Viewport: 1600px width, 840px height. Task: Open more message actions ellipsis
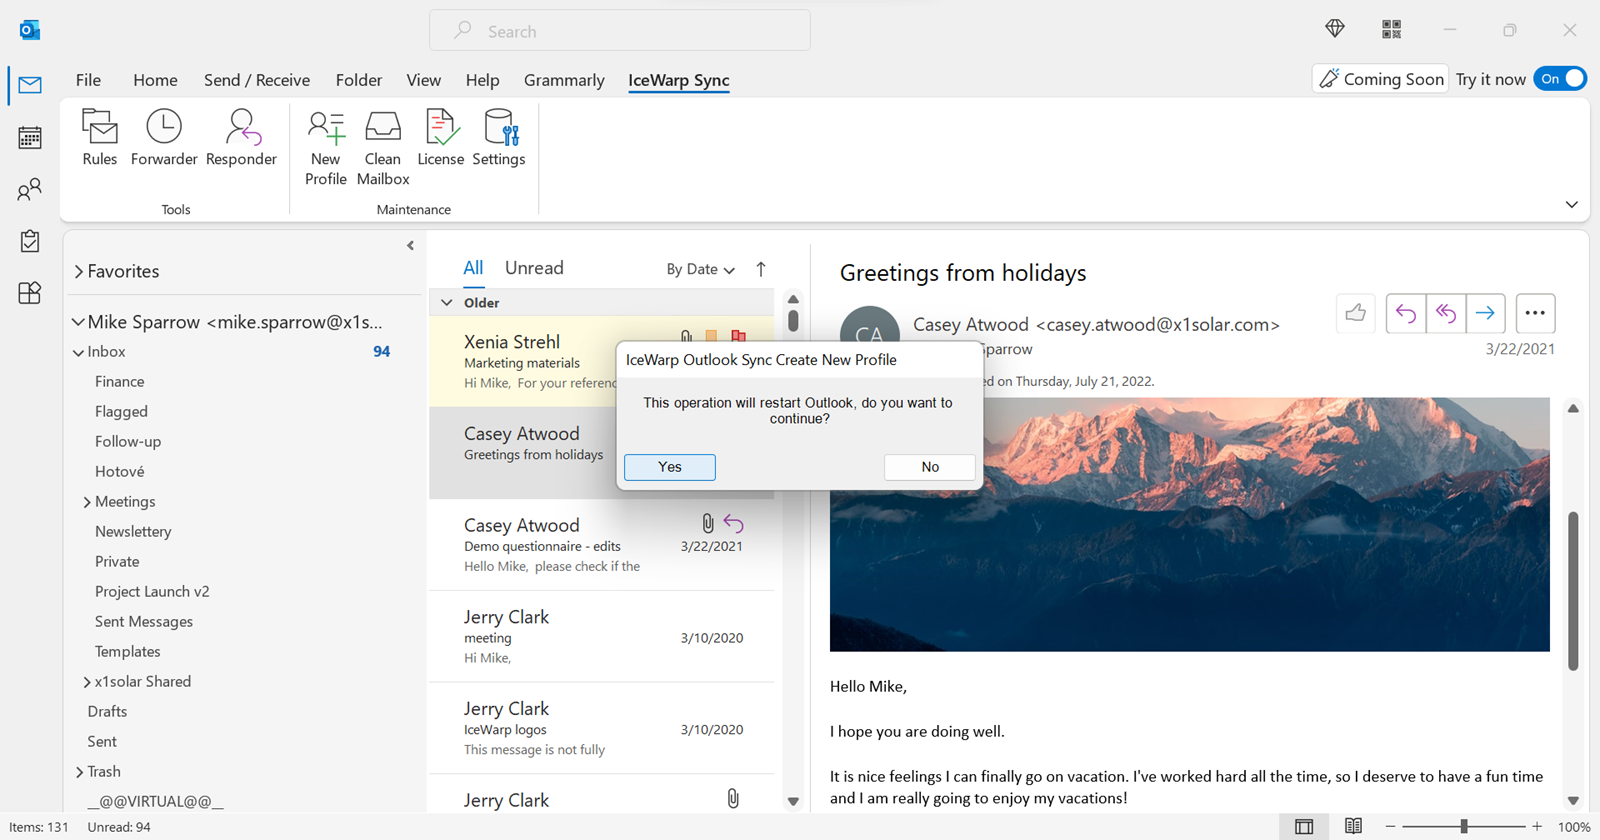click(x=1535, y=313)
